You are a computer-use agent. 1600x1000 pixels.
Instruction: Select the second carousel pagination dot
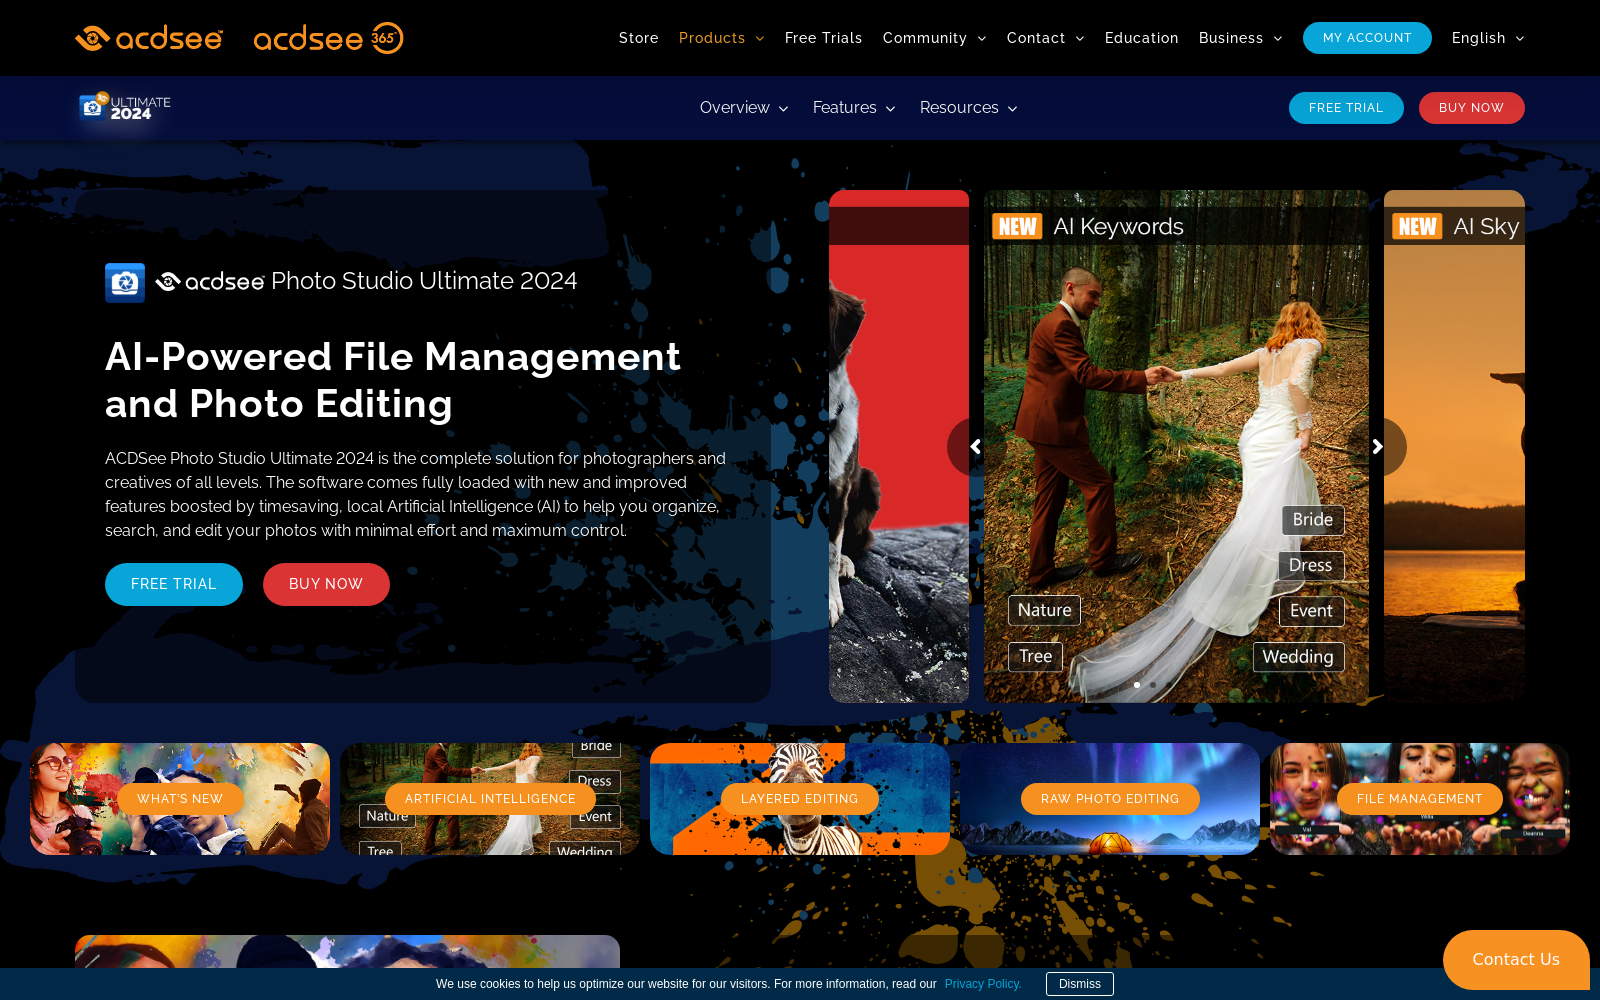[x=1153, y=685]
